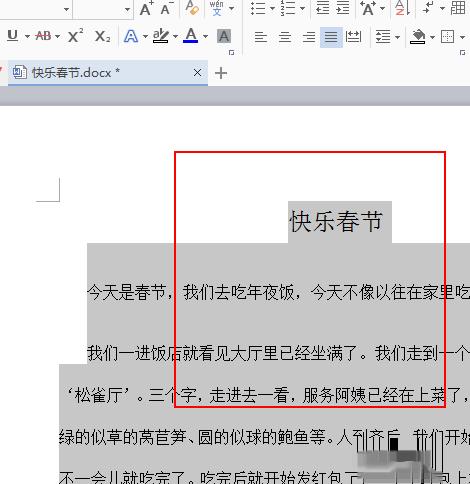
Task: Click the line starting 我们一进饭店
Action: [x=278, y=353]
